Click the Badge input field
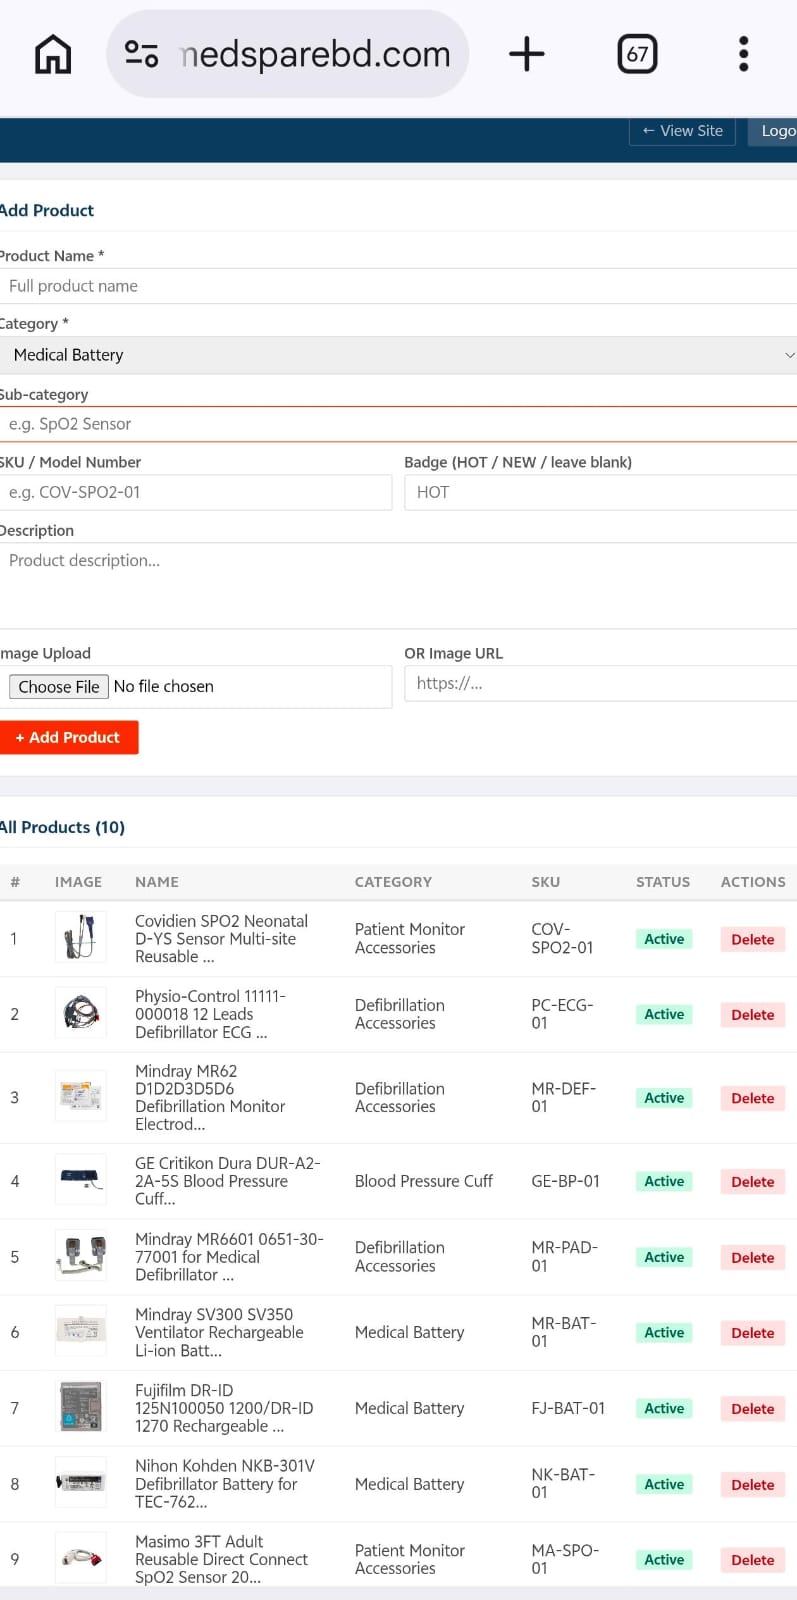The width and height of the screenshot is (797, 1600). 600,492
